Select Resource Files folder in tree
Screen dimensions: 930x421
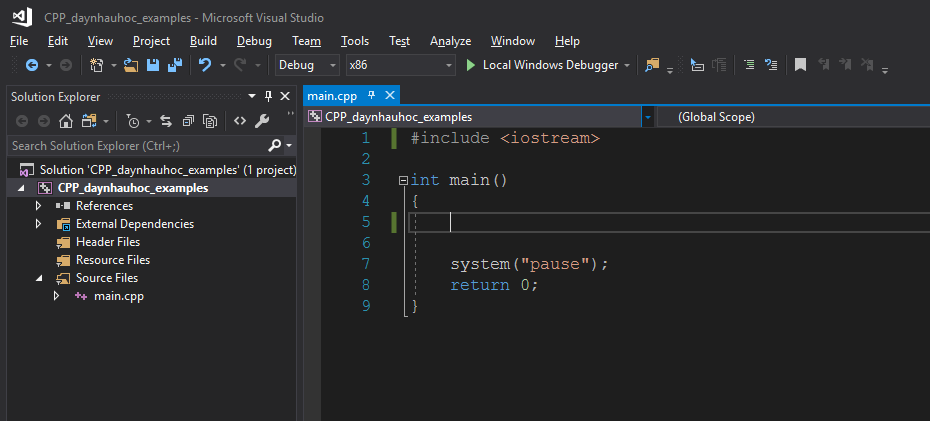pos(113,260)
